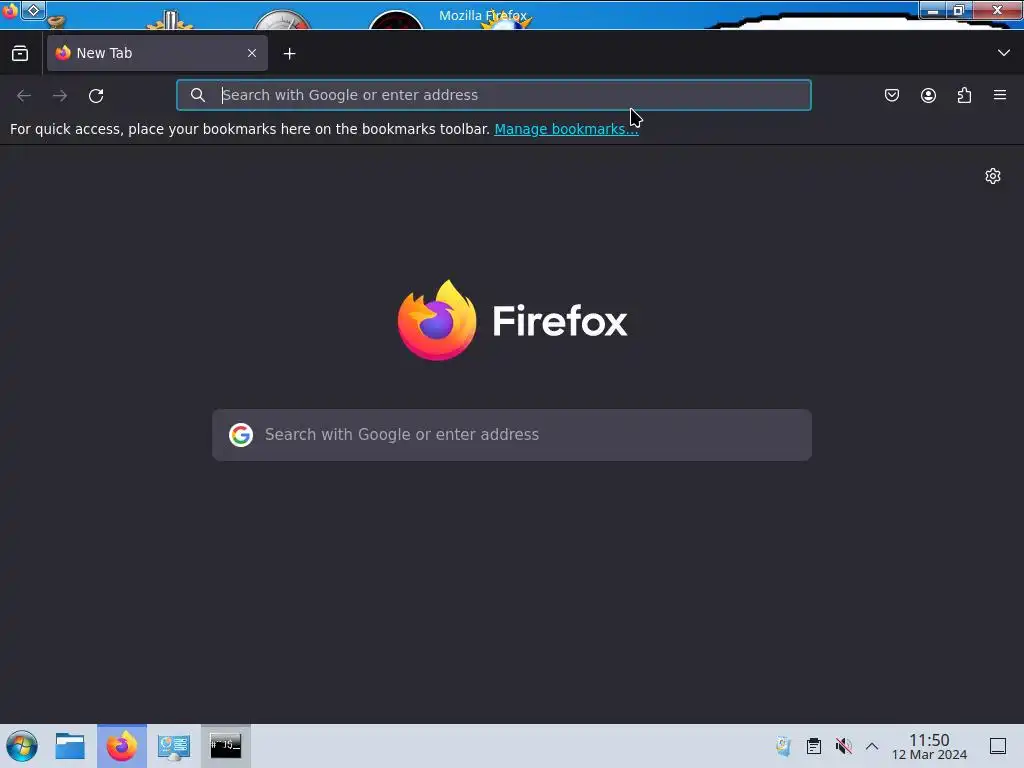
Task: Open new tab personalize gear icon
Action: click(993, 176)
